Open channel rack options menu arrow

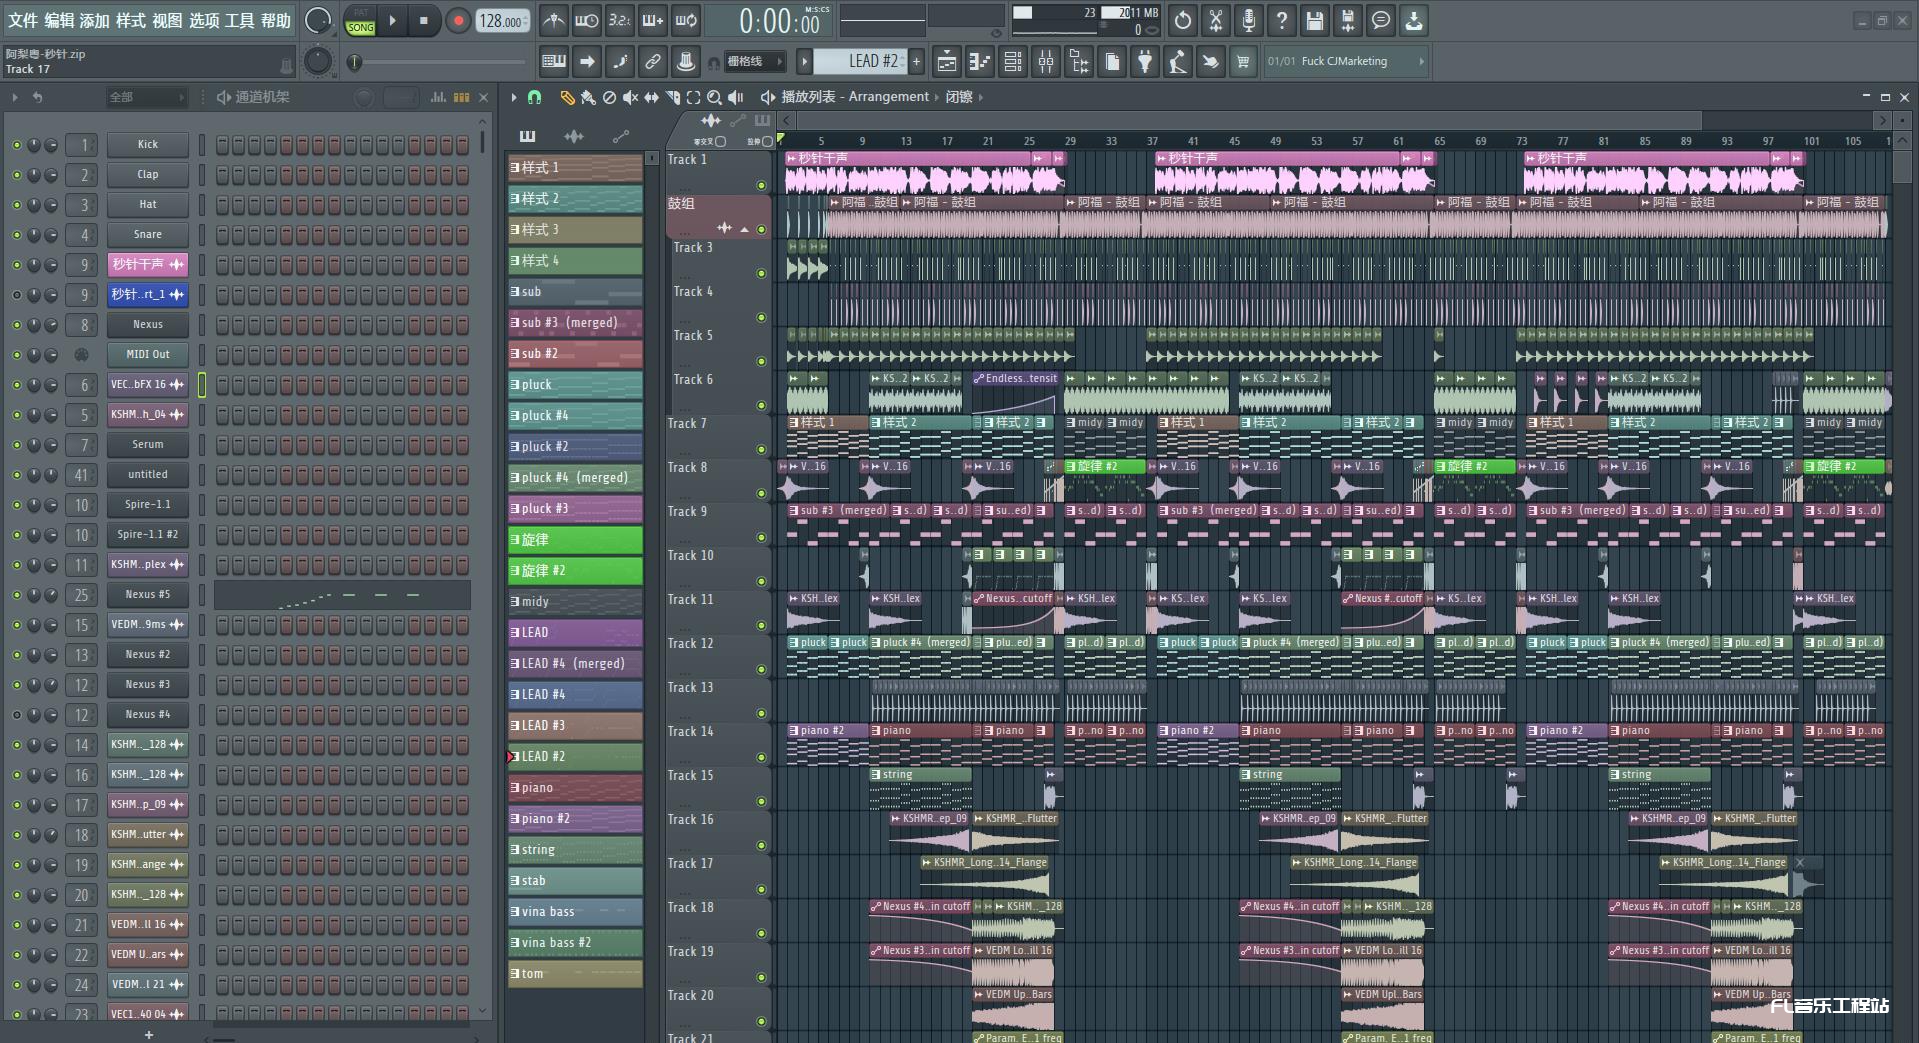tap(15, 97)
